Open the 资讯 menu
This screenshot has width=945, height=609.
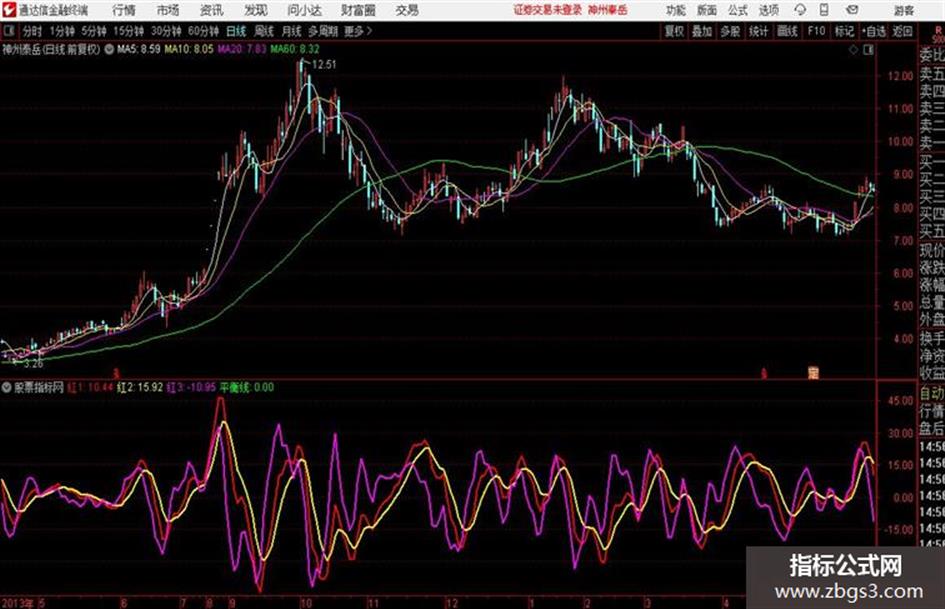click(x=212, y=10)
